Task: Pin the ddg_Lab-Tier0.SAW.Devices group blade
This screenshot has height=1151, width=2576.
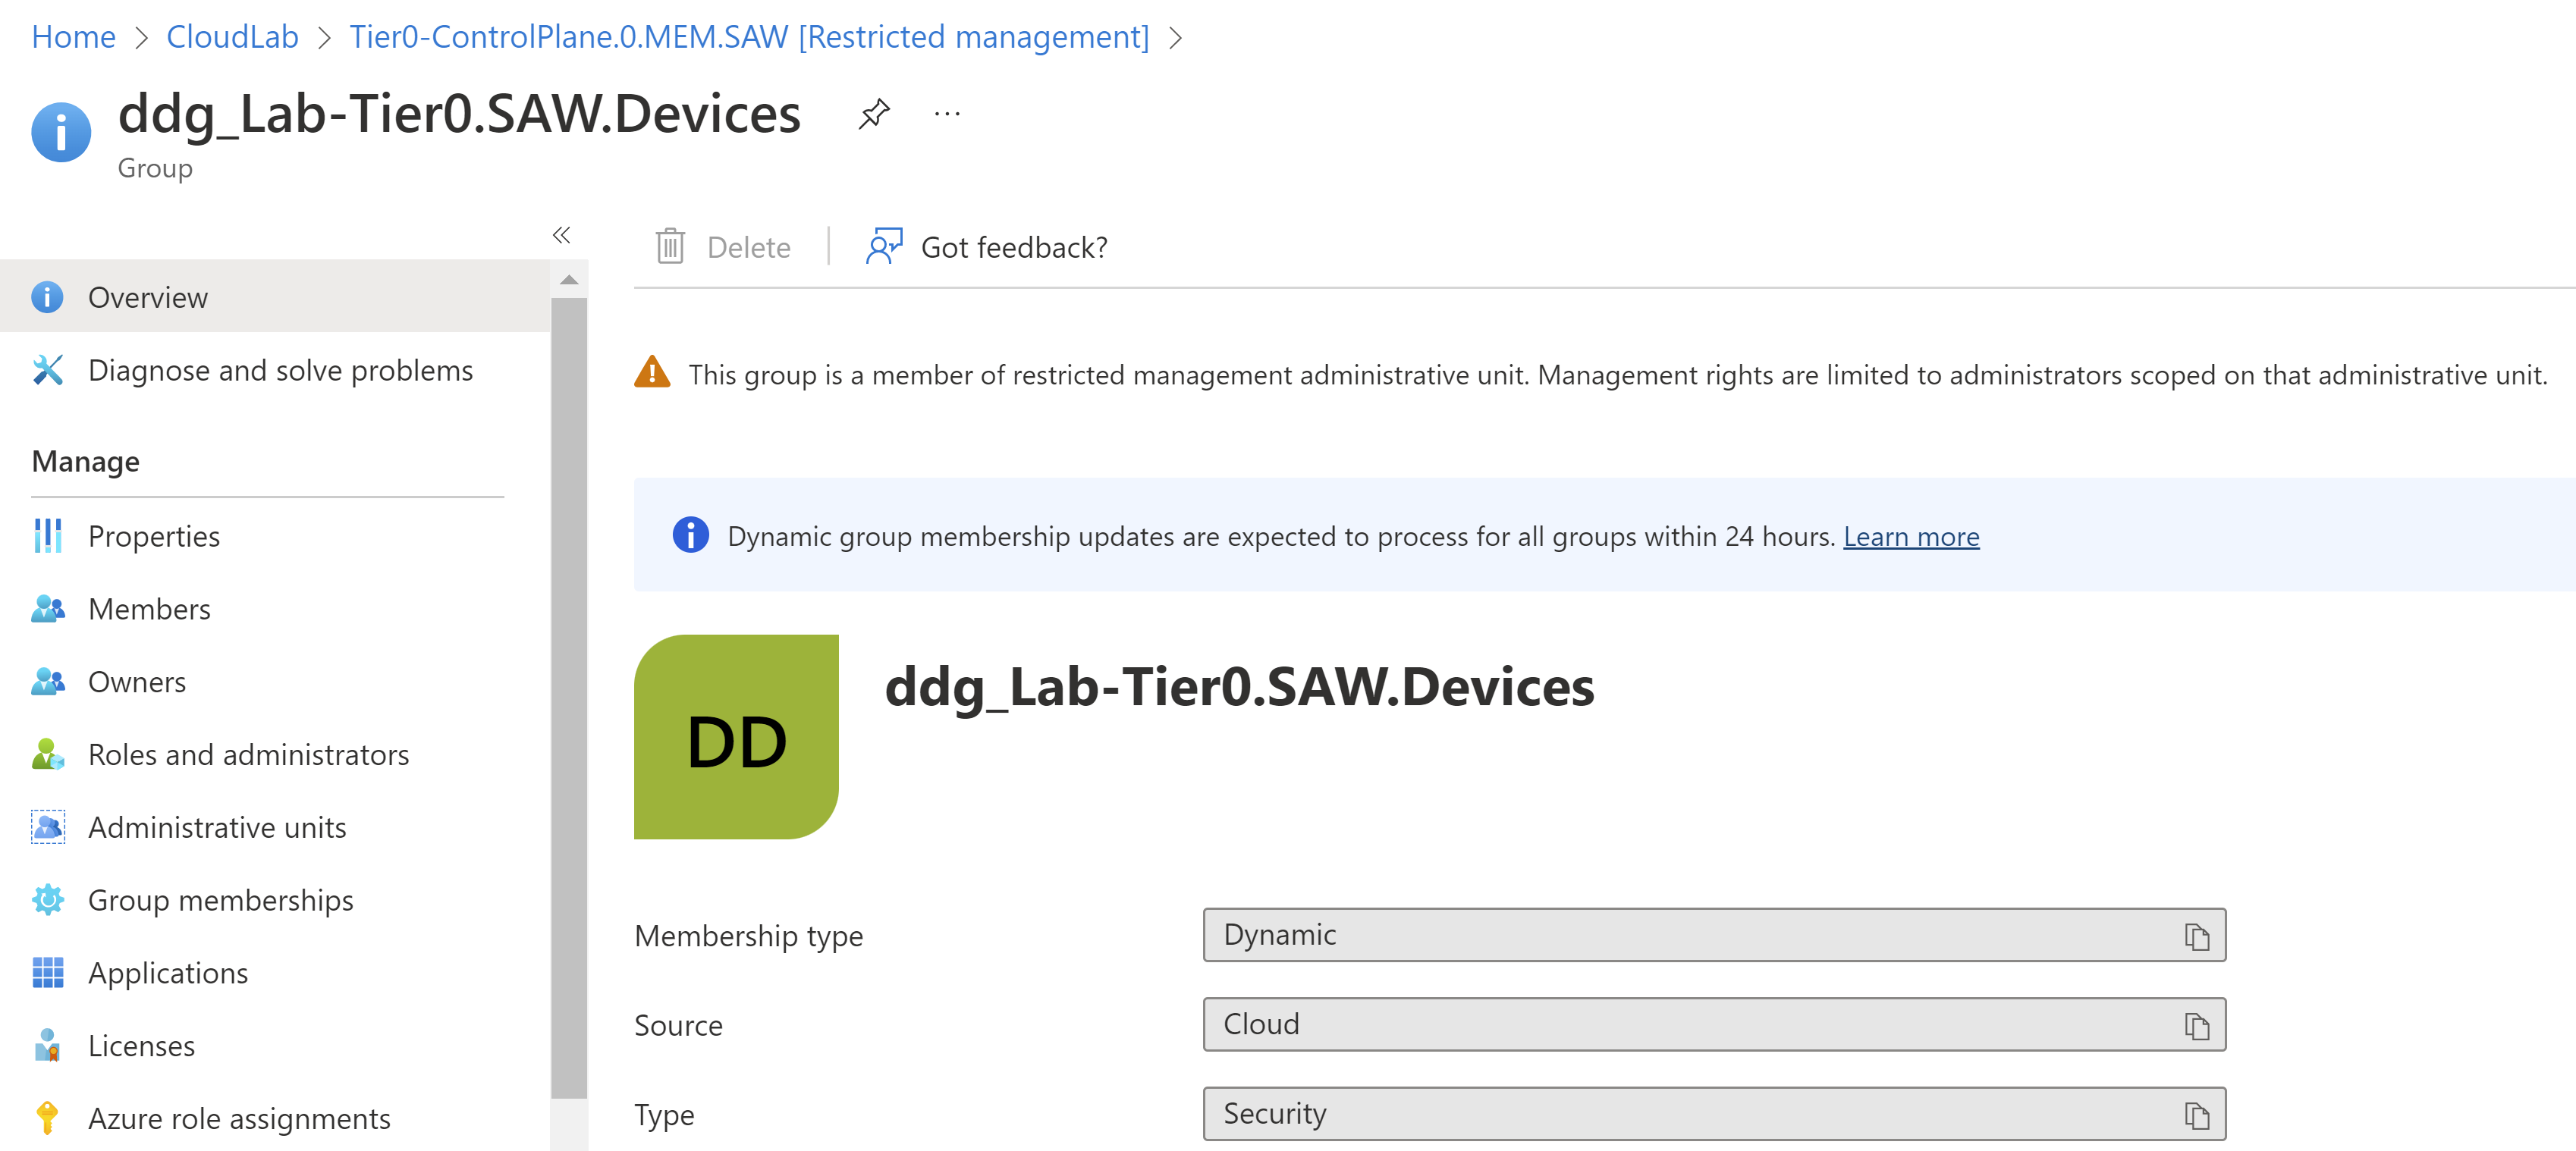Action: point(874,114)
